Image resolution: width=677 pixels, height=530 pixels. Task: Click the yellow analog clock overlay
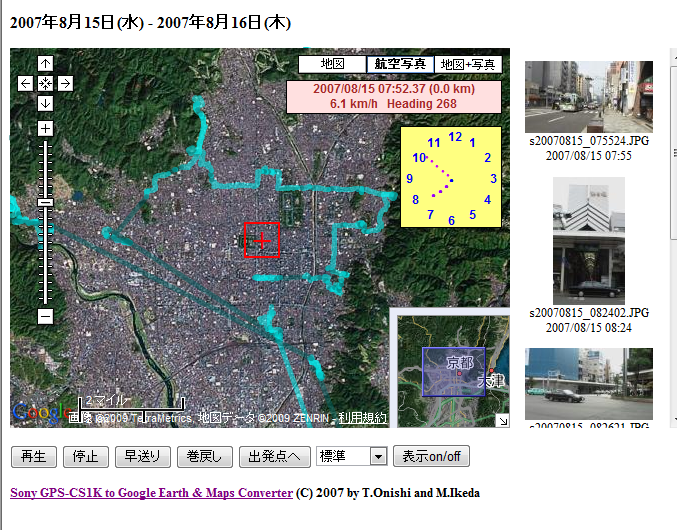tap(451, 177)
